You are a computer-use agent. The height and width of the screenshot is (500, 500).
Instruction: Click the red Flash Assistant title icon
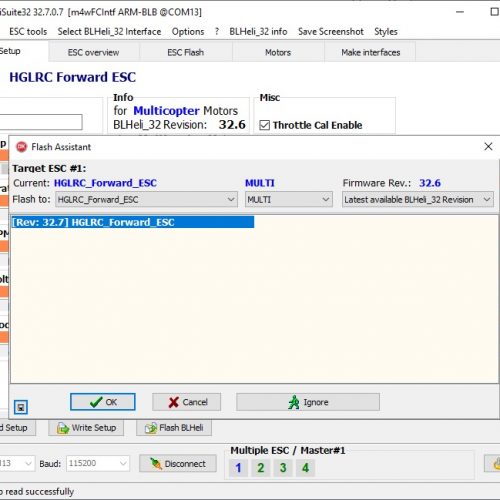click(x=22, y=147)
